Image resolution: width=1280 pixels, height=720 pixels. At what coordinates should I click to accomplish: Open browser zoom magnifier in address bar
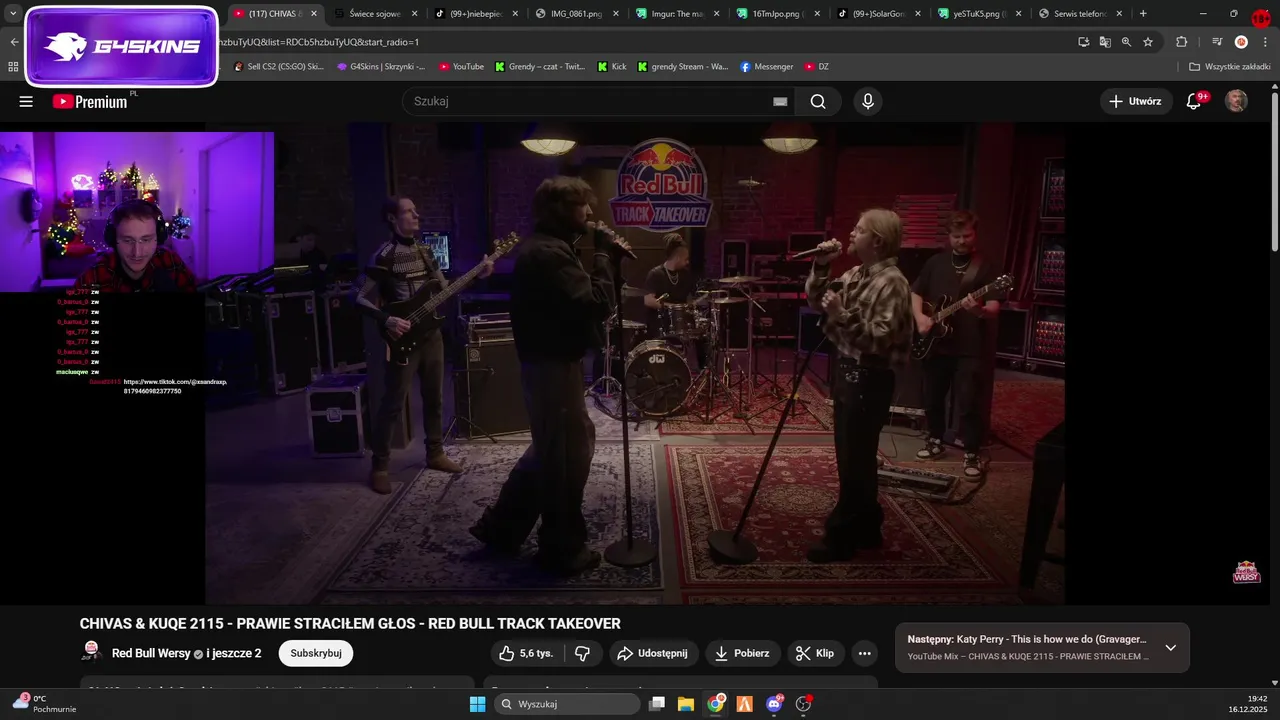(x=1126, y=42)
